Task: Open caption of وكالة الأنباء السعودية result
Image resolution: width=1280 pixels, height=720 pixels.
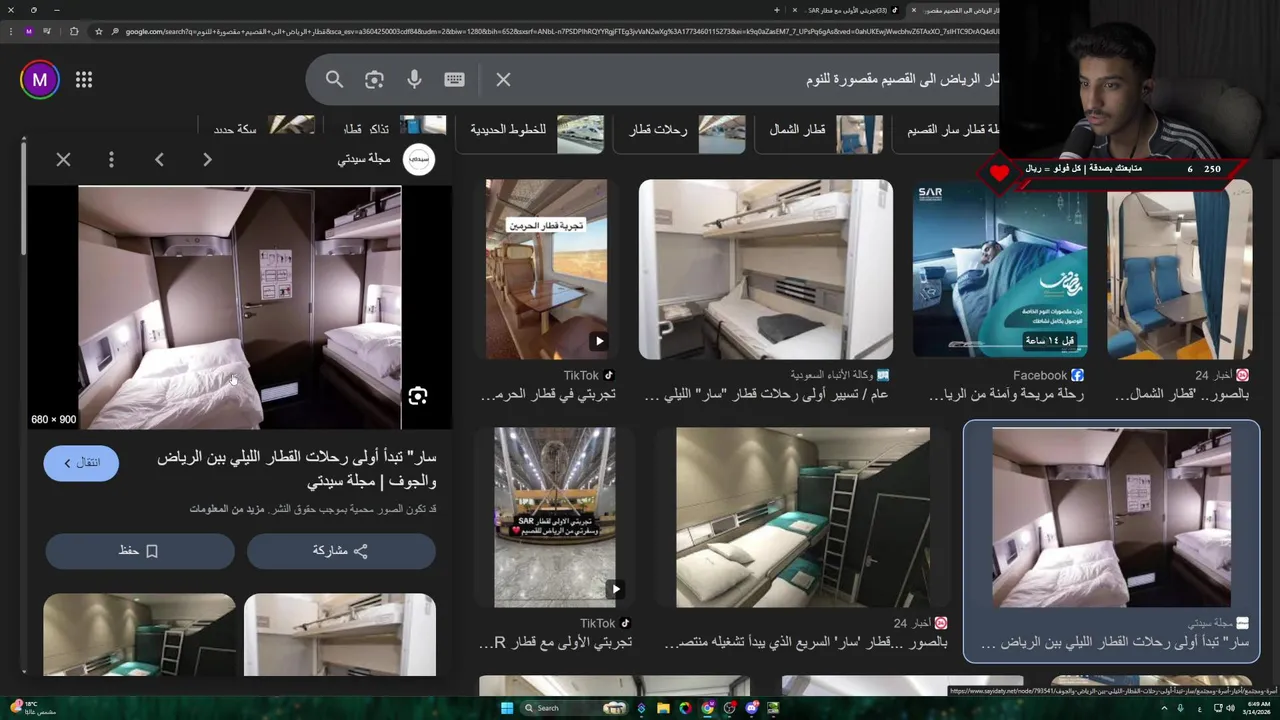Action: [767, 395]
